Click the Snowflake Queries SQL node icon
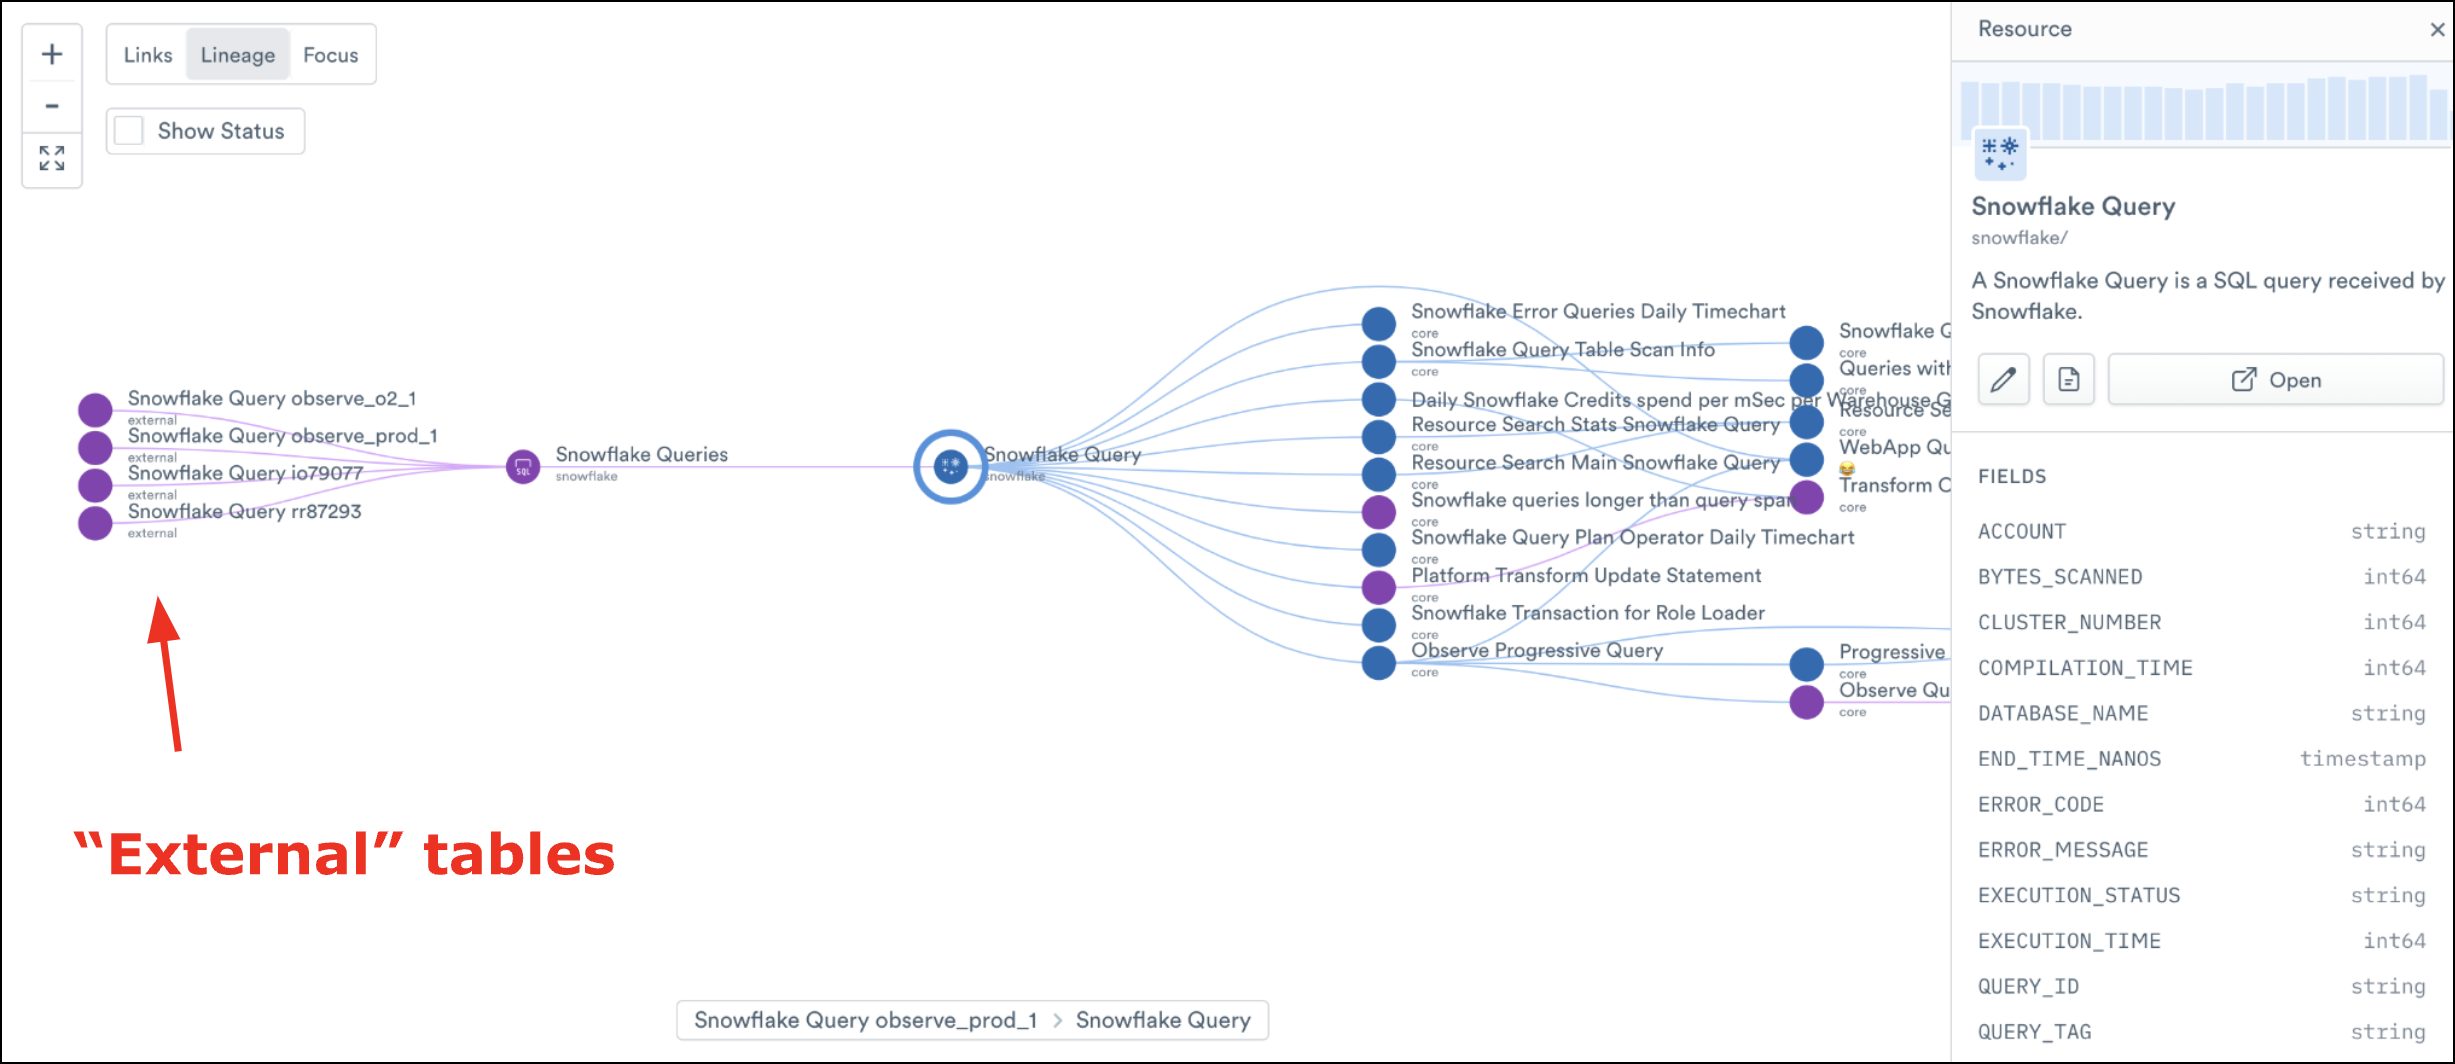The image size is (2455, 1064). (x=523, y=467)
